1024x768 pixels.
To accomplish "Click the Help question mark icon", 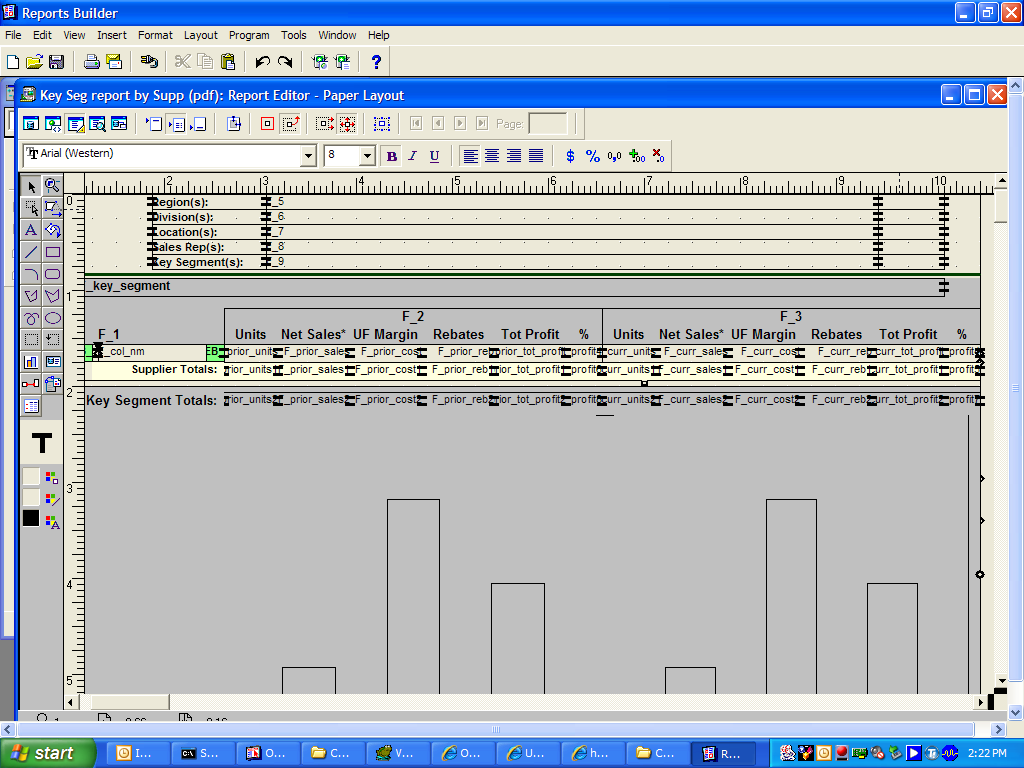I will tap(376, 62).
